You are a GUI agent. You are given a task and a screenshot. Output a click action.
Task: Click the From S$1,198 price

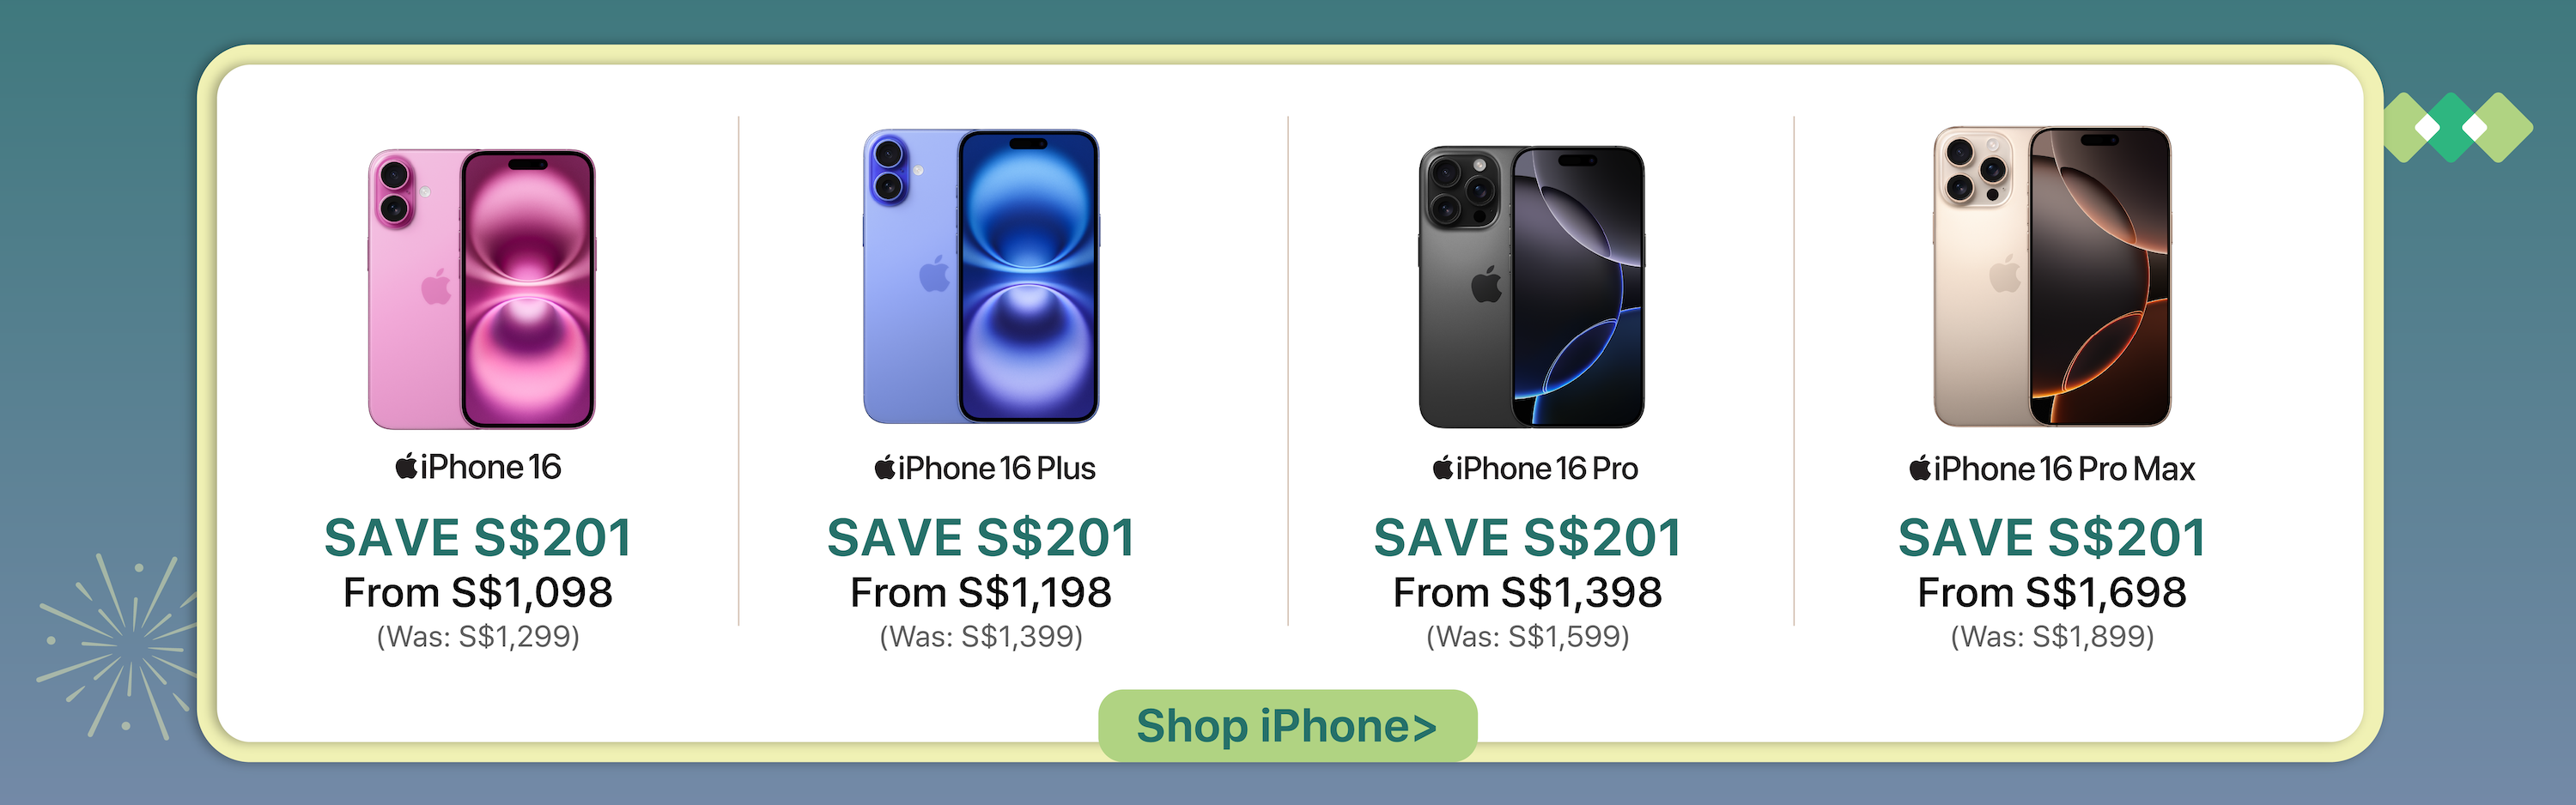coord(981,592)
